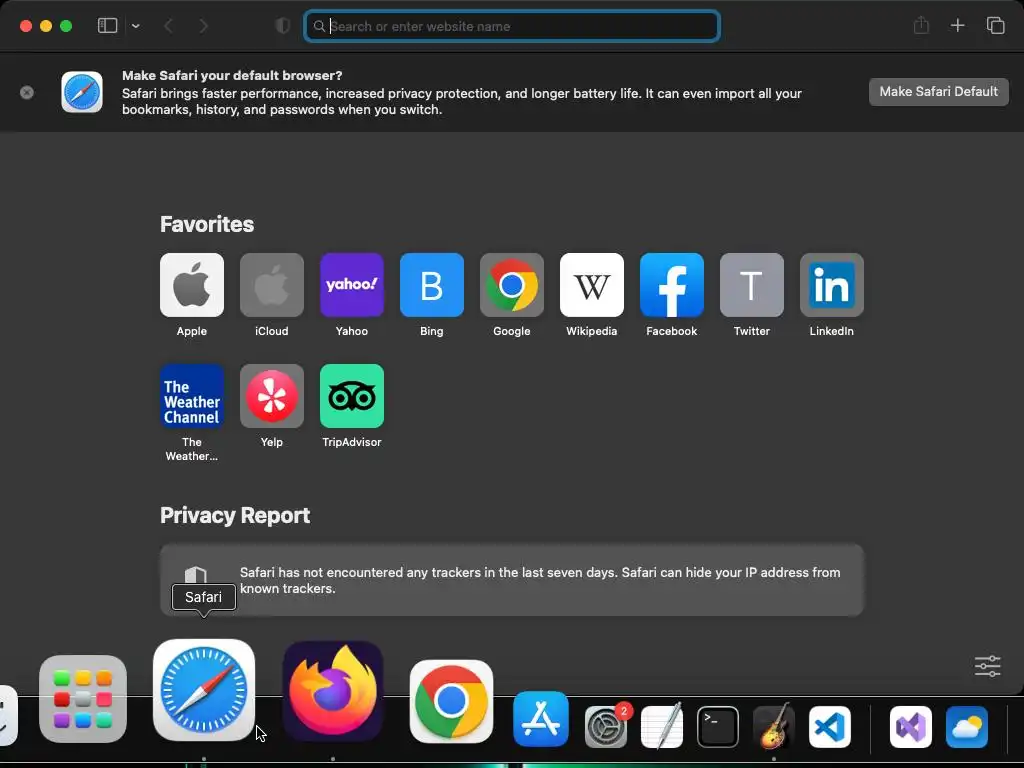Open the Facebook favorite

[x=672, y=285]
